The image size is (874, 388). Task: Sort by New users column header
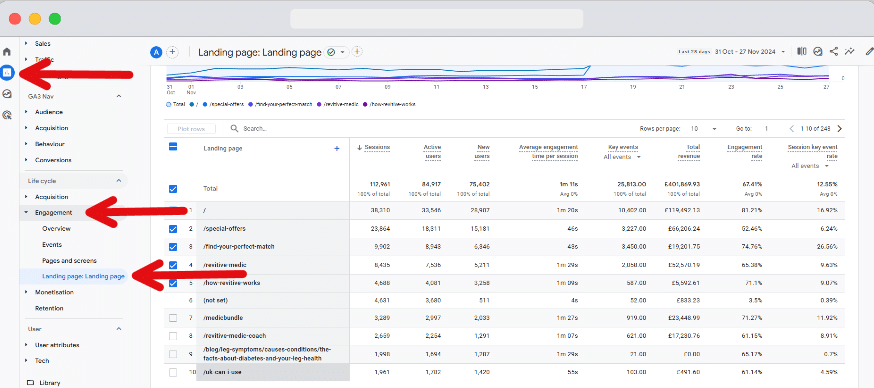click(x=483, y=152)
